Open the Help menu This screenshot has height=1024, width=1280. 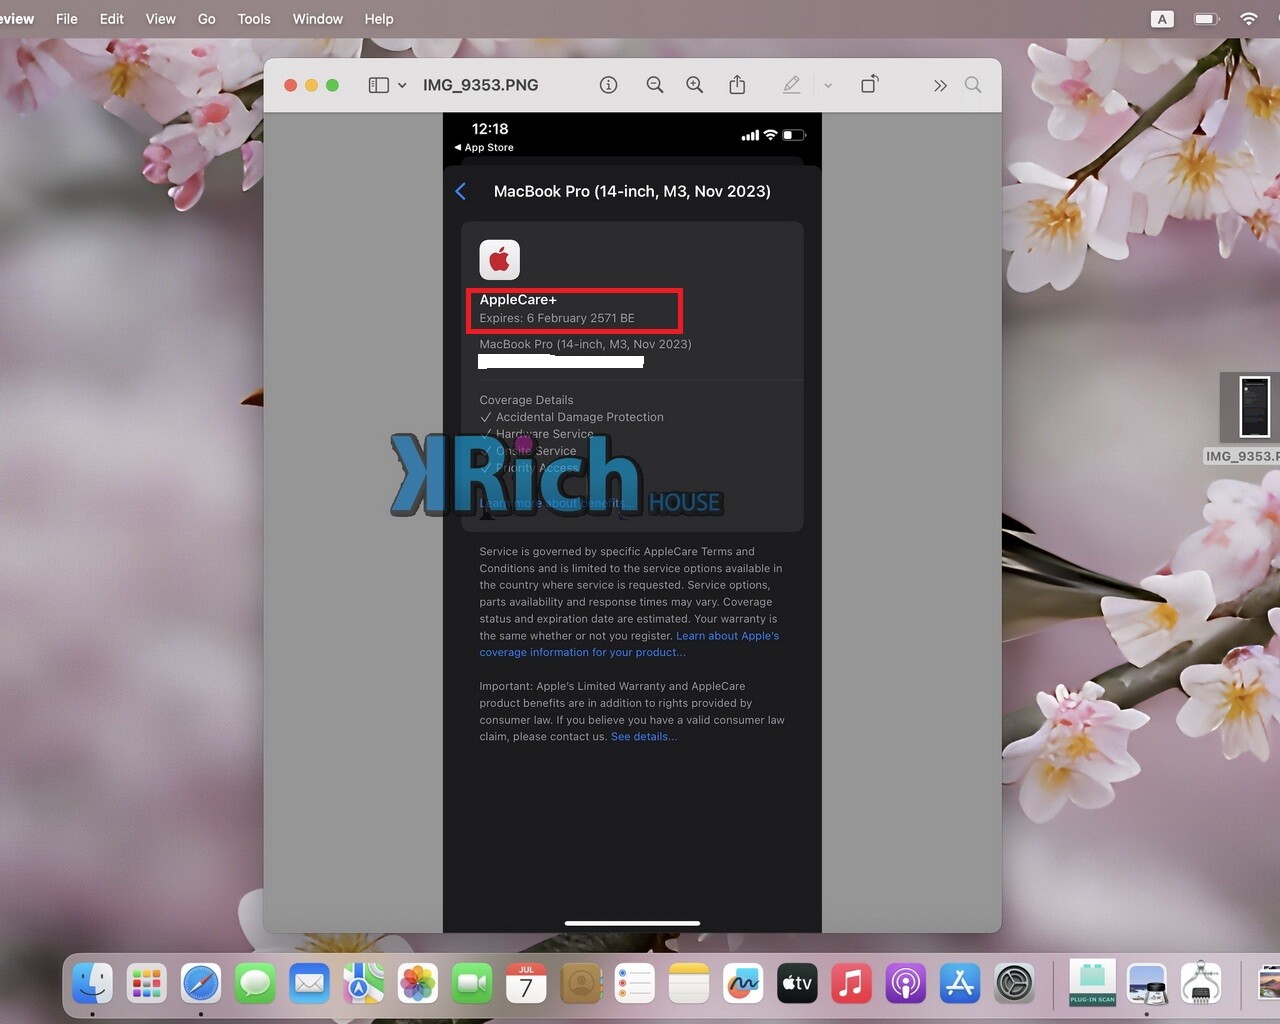pos(379,19)
